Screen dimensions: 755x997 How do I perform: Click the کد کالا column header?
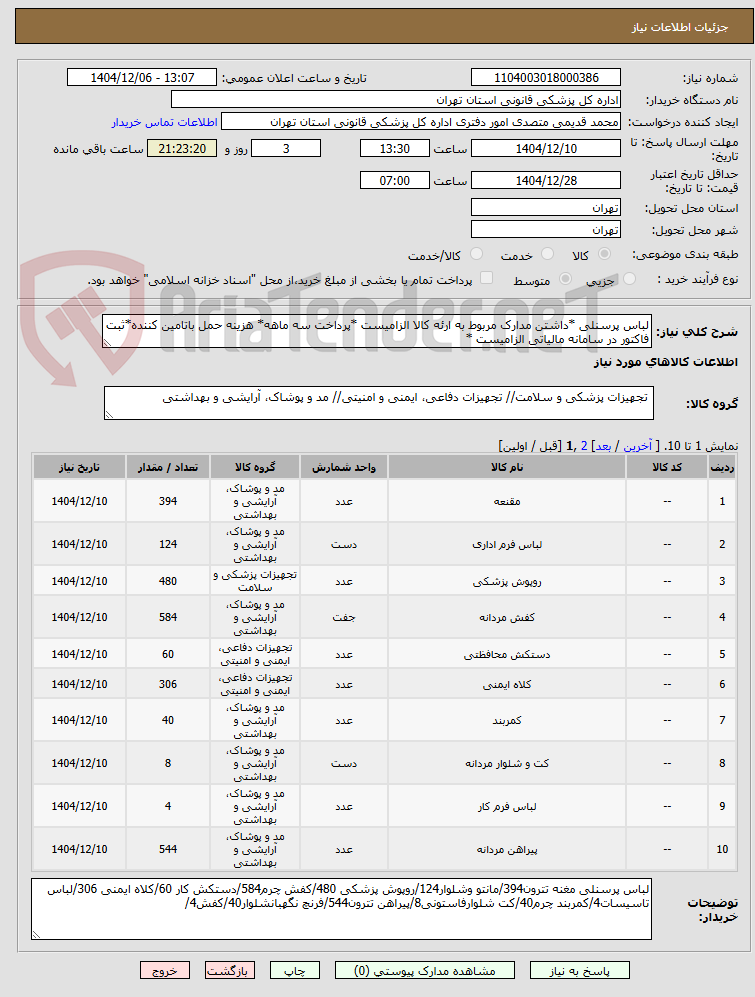coord(667,467)
